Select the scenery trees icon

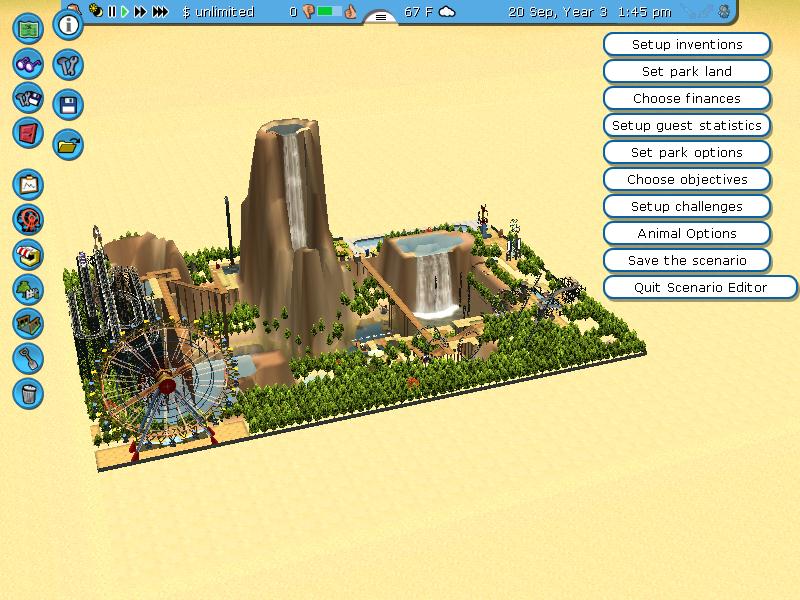click(29, 289)
